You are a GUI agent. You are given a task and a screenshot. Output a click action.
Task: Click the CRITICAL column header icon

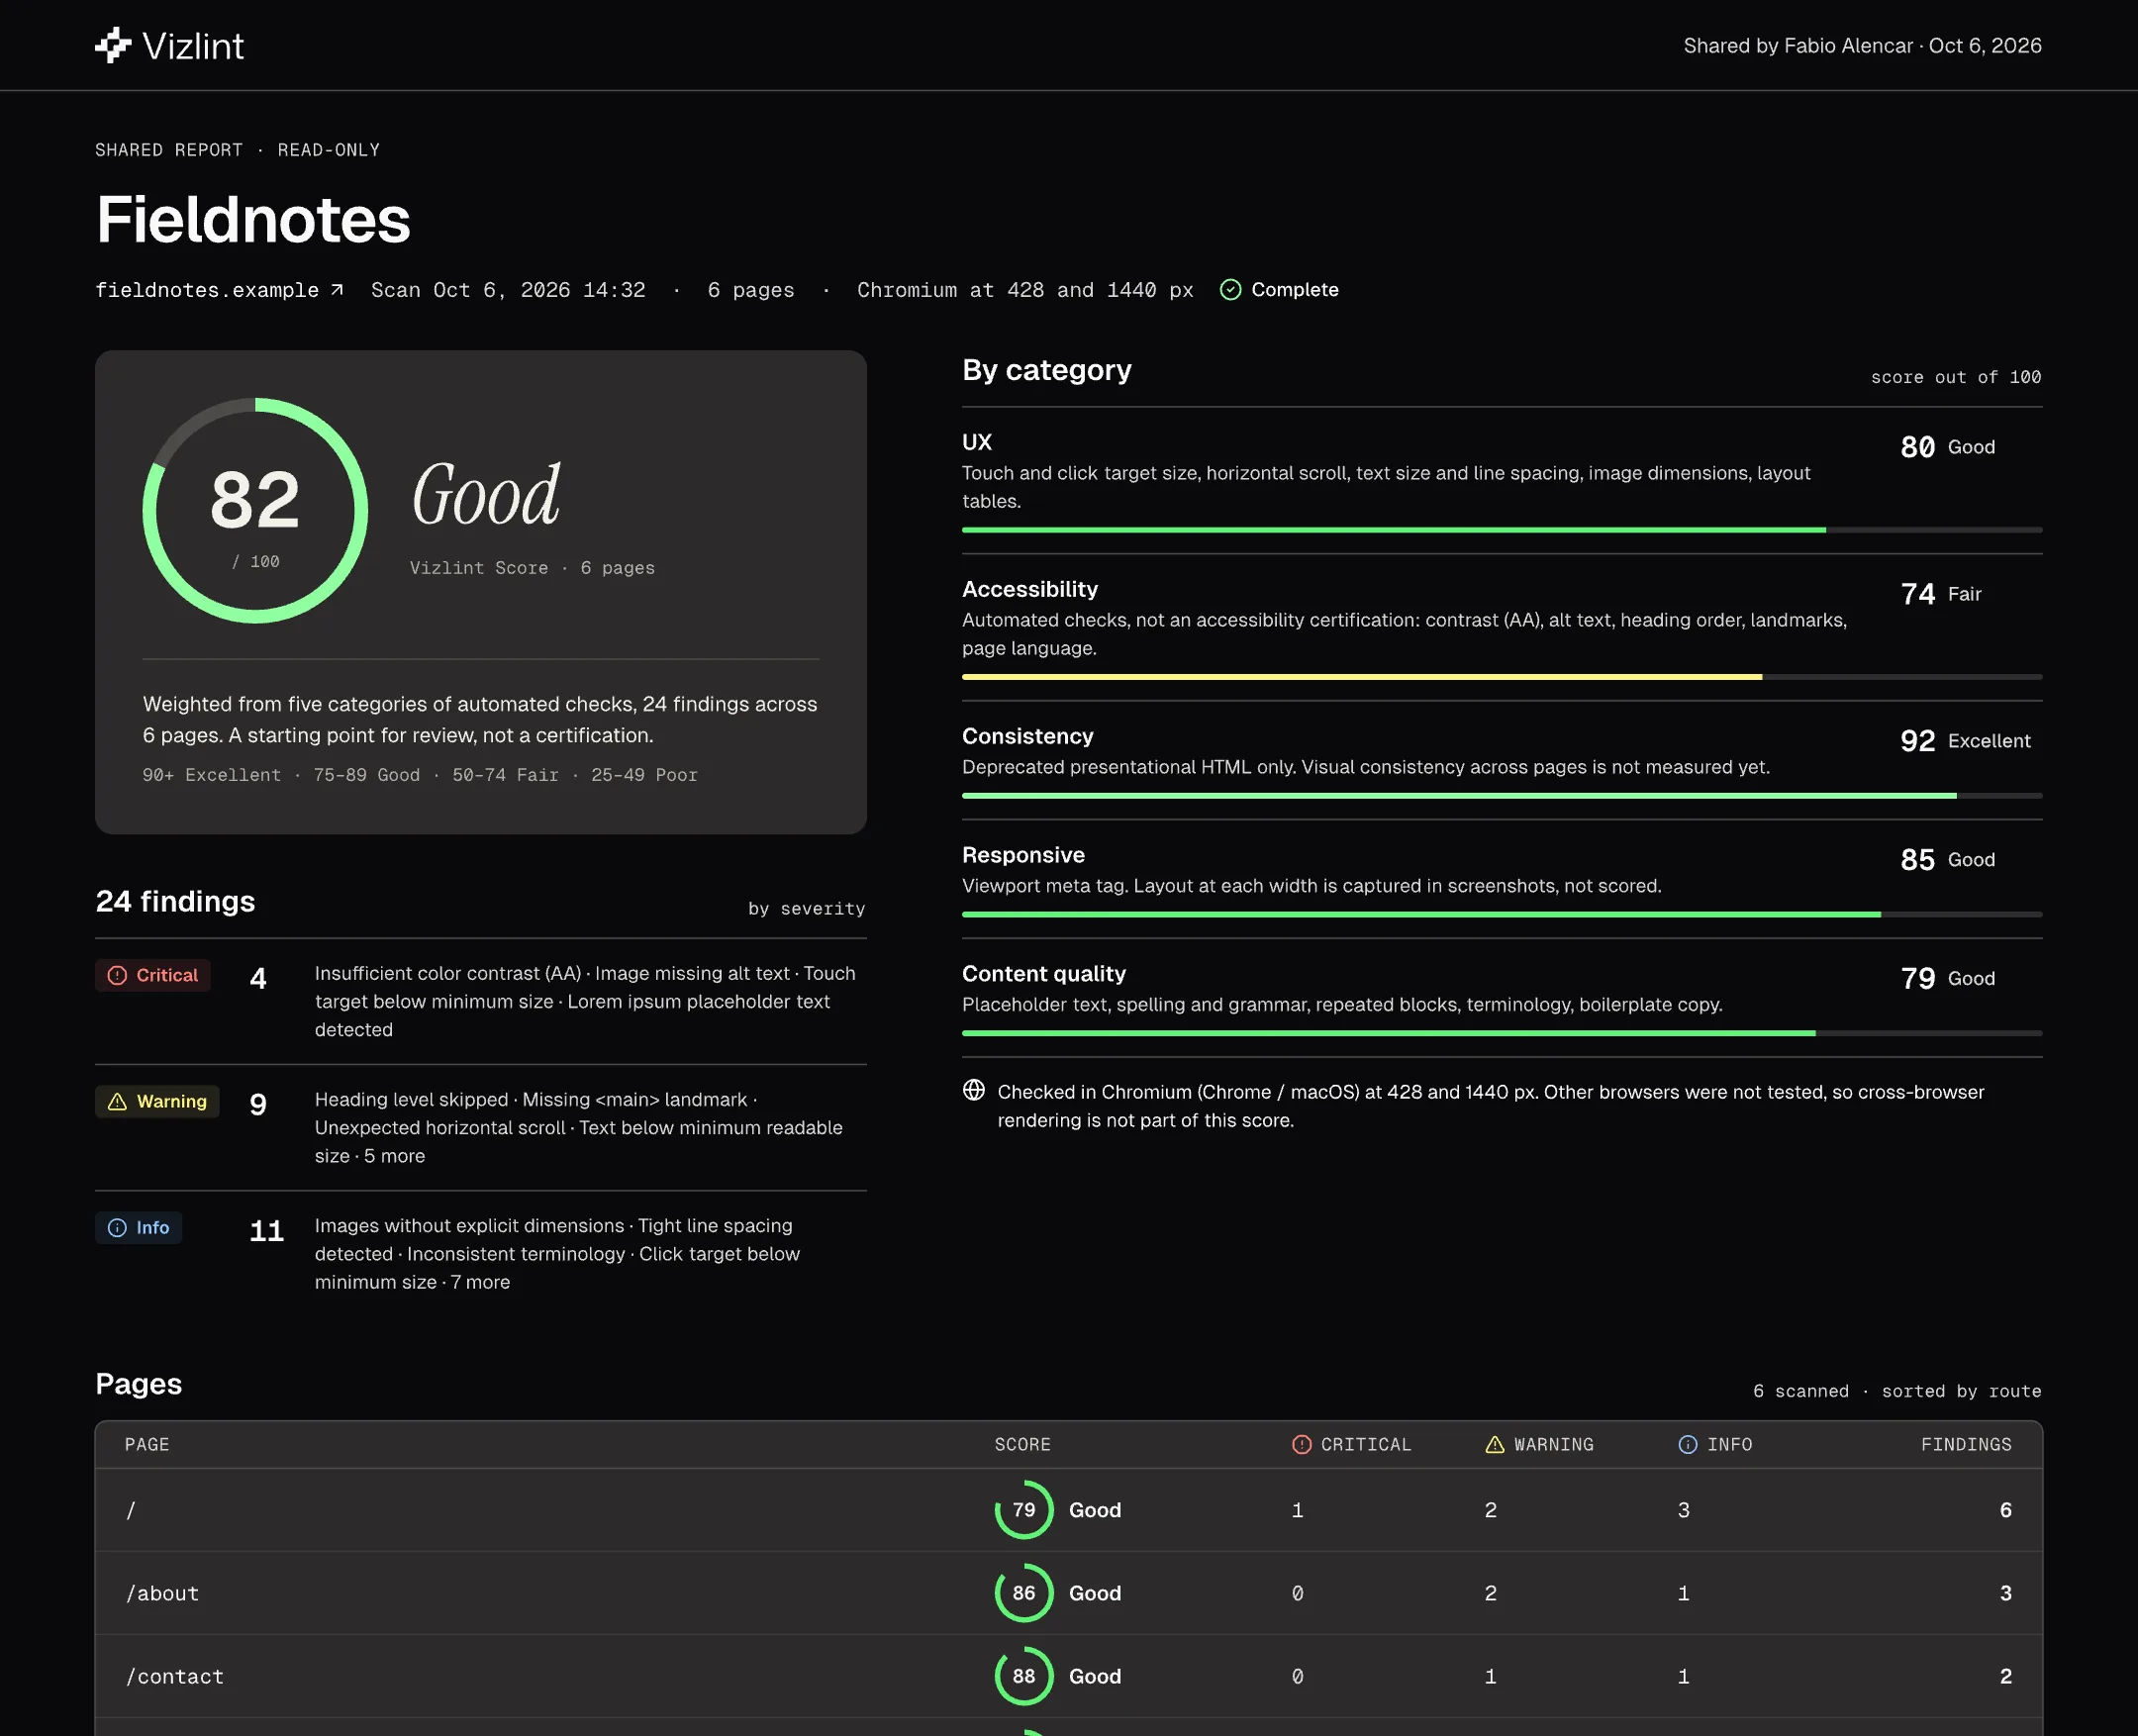coord(1301,1444)
